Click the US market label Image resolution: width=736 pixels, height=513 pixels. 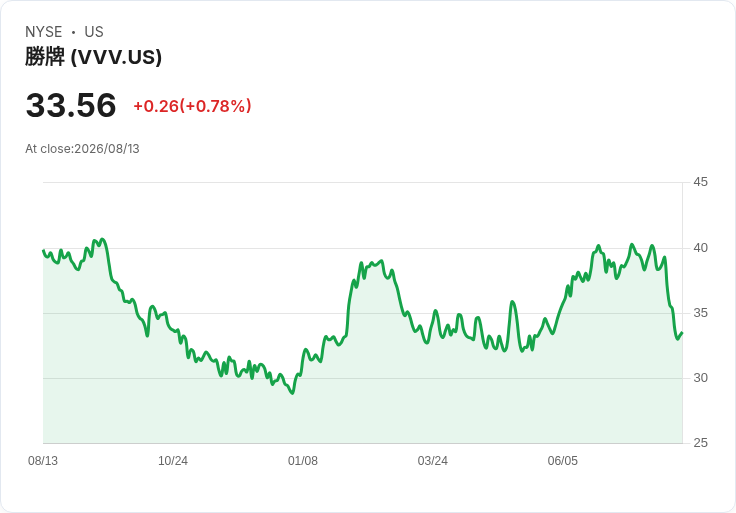[x=94, y=32]
